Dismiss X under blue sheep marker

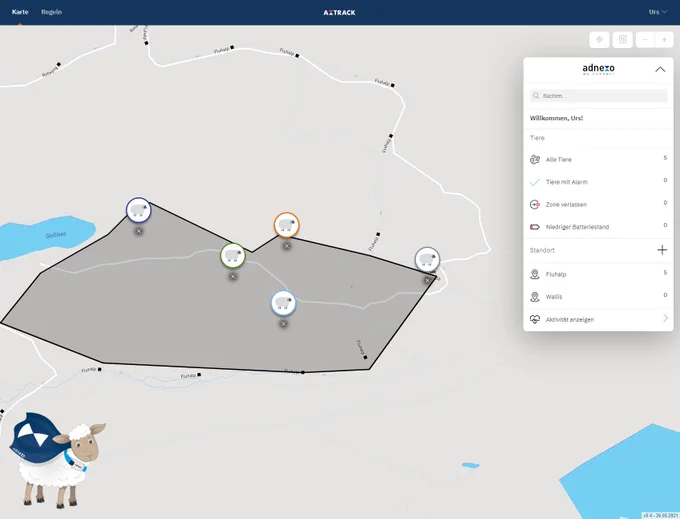[x=283, y=323]
